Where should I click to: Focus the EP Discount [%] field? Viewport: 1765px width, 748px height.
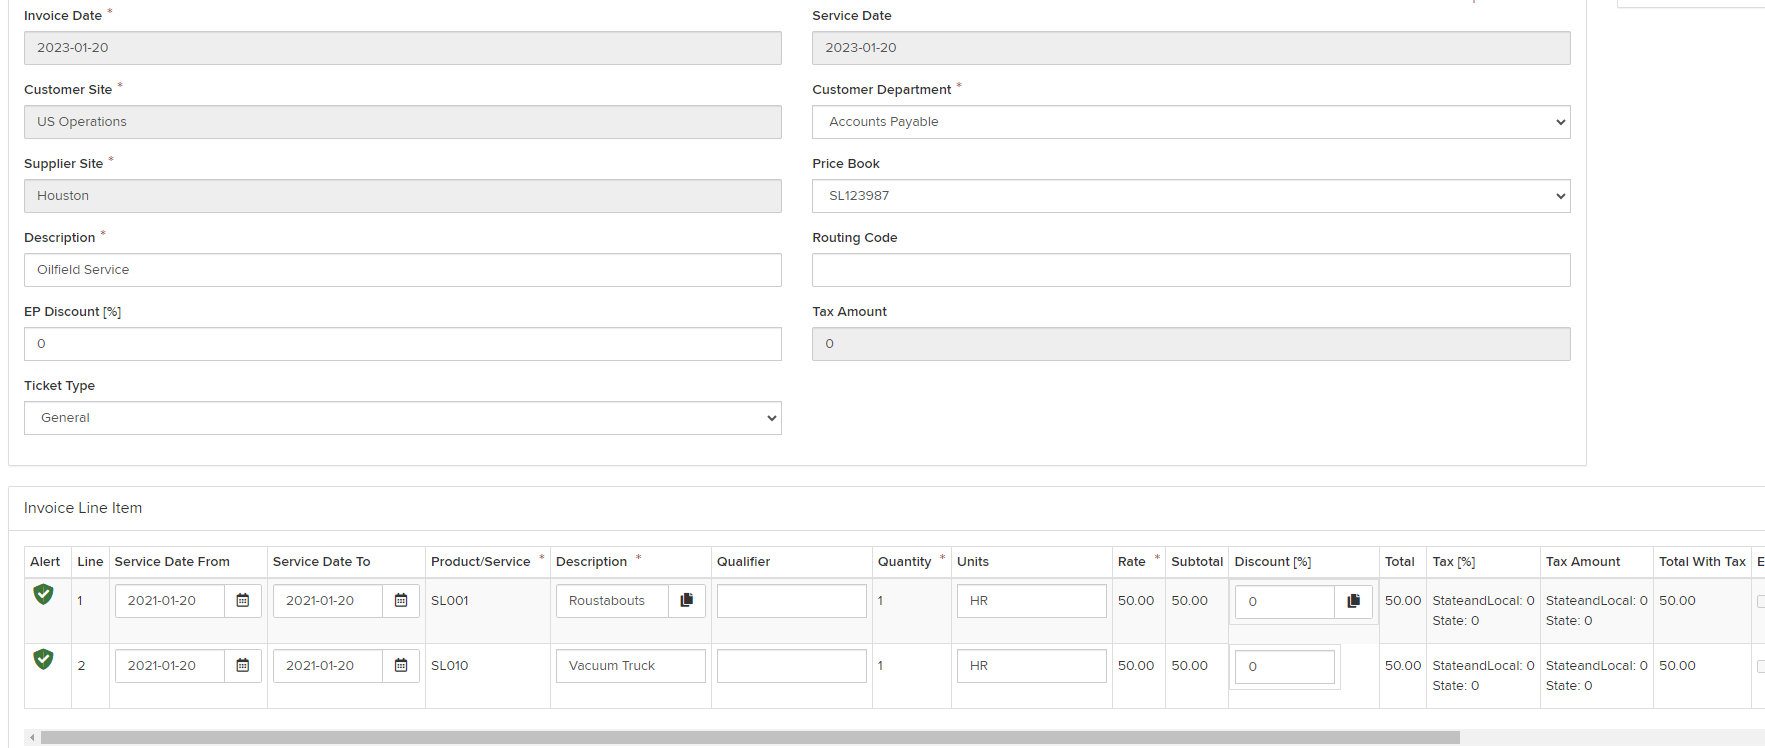402,344
